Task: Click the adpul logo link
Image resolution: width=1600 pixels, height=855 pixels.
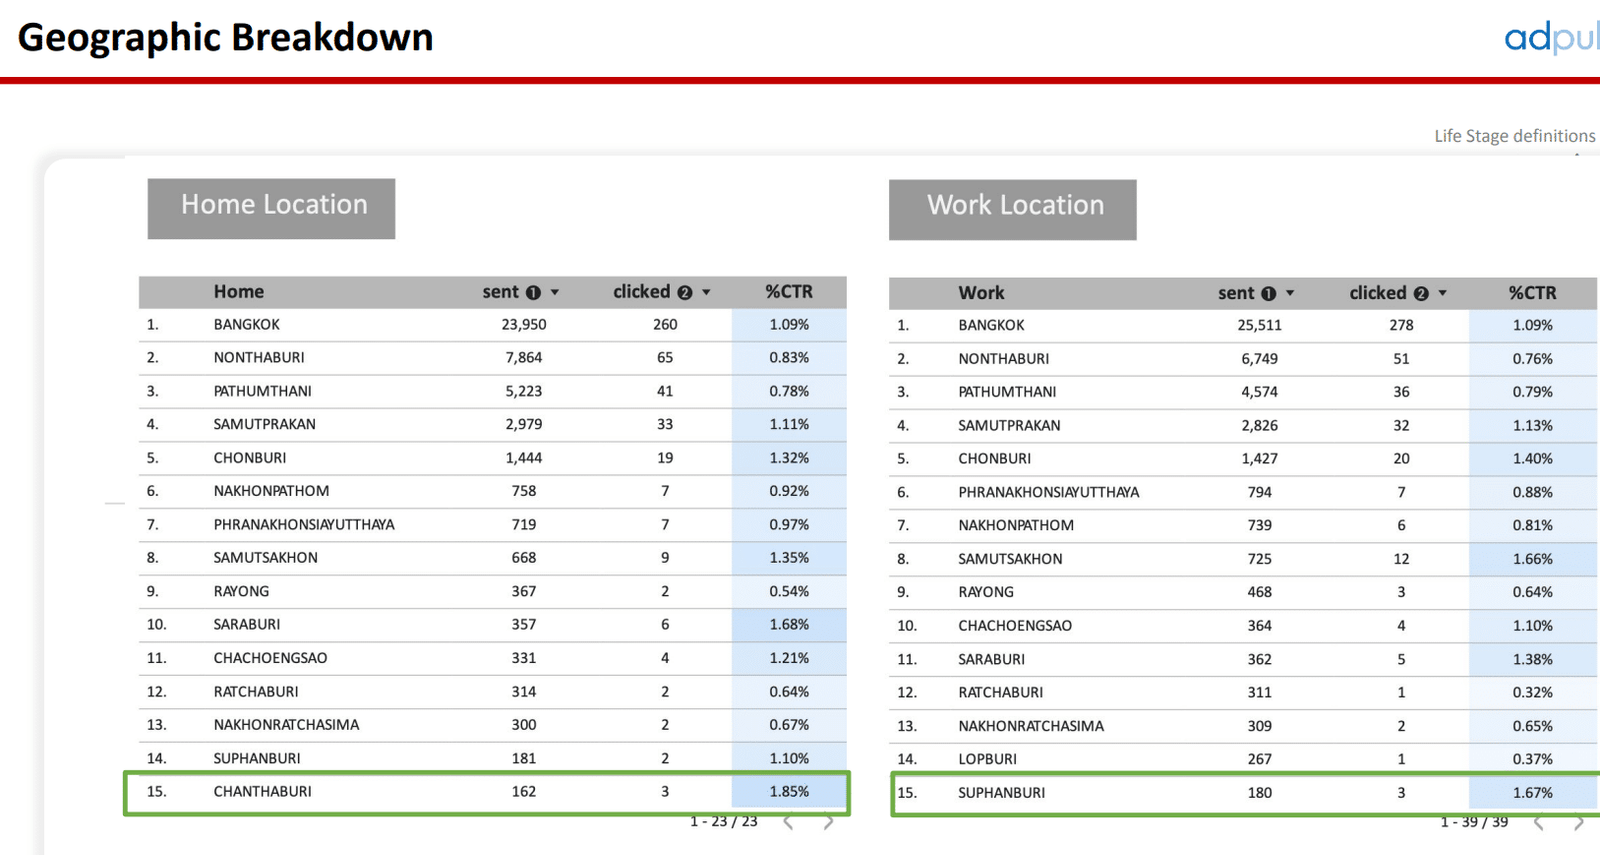Action: pyautogui.click(x=1550, y=38)
